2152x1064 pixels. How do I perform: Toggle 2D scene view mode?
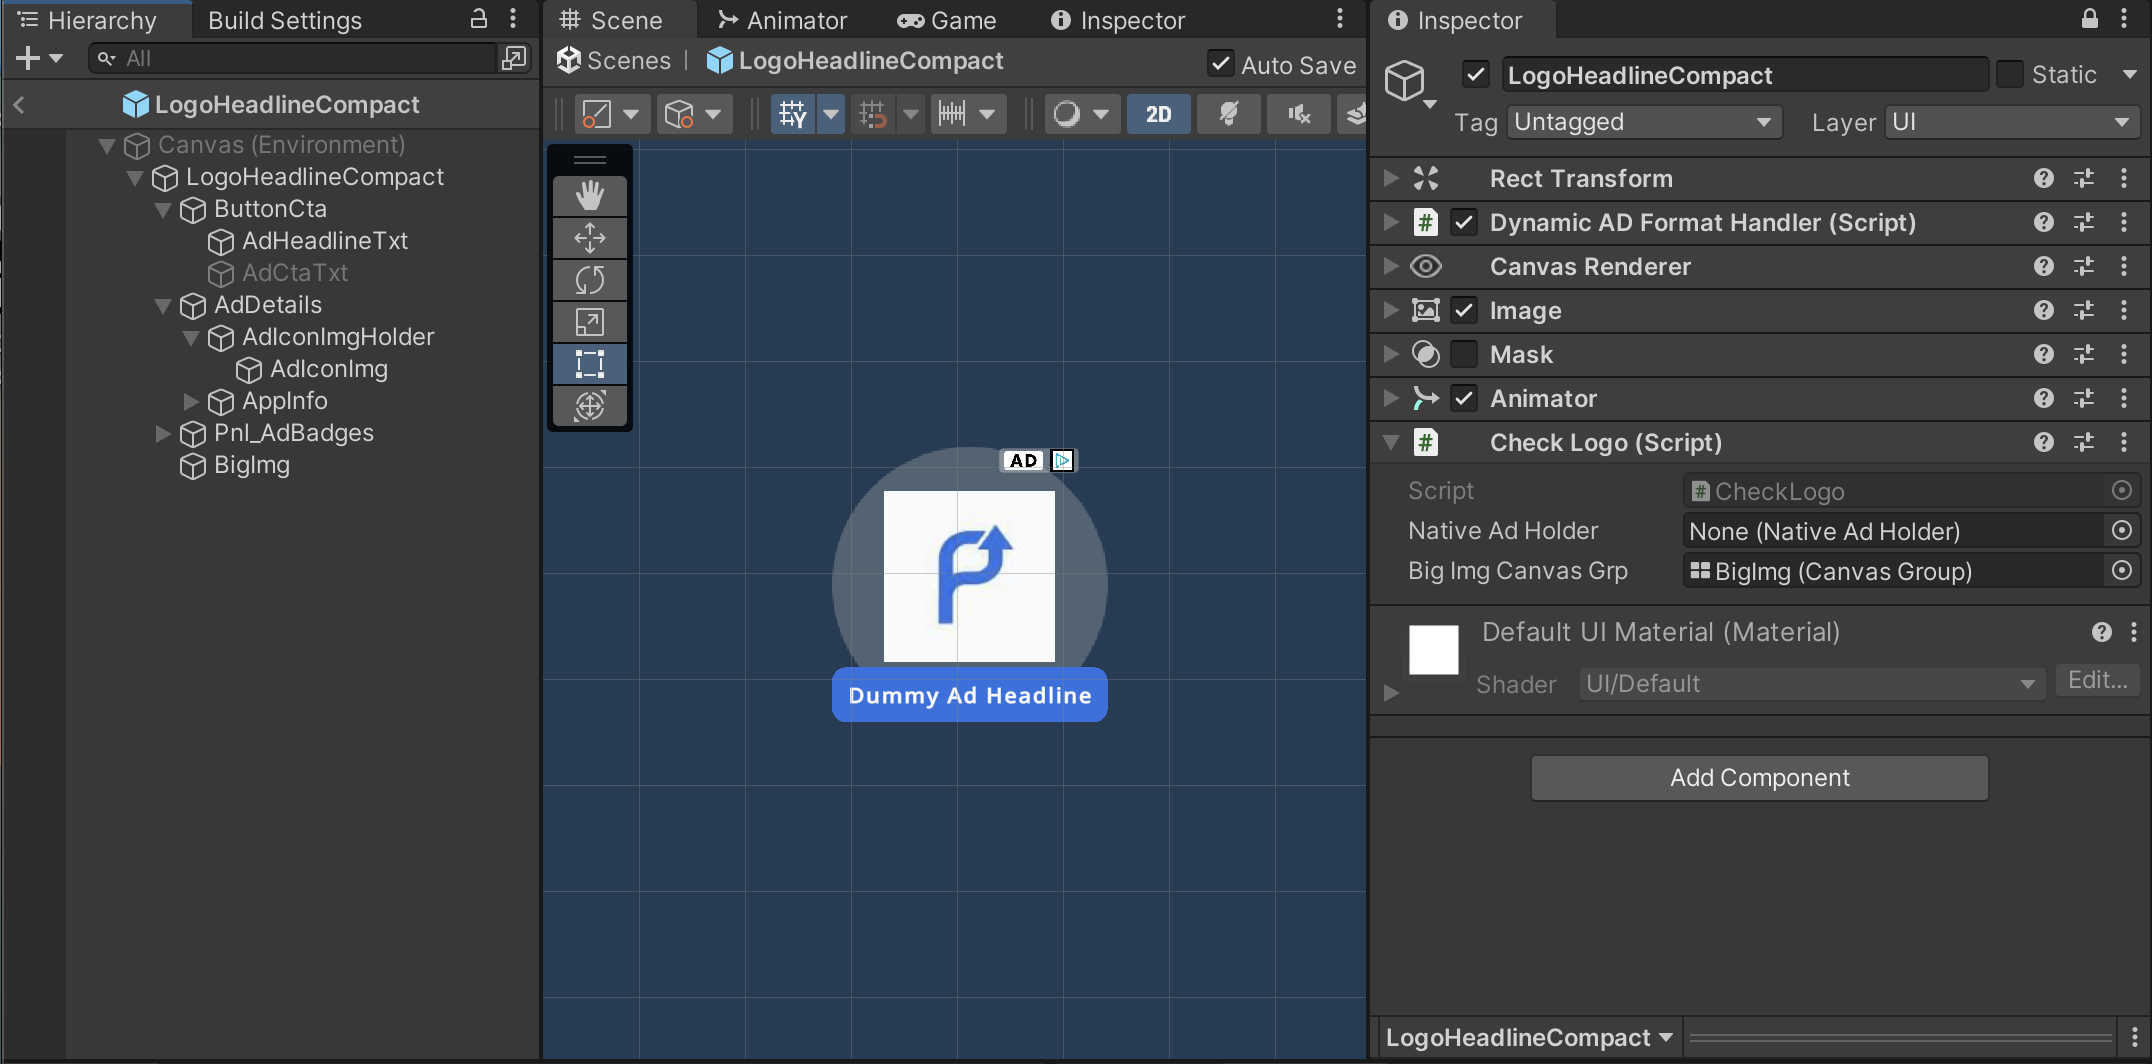coord(1158,114)
